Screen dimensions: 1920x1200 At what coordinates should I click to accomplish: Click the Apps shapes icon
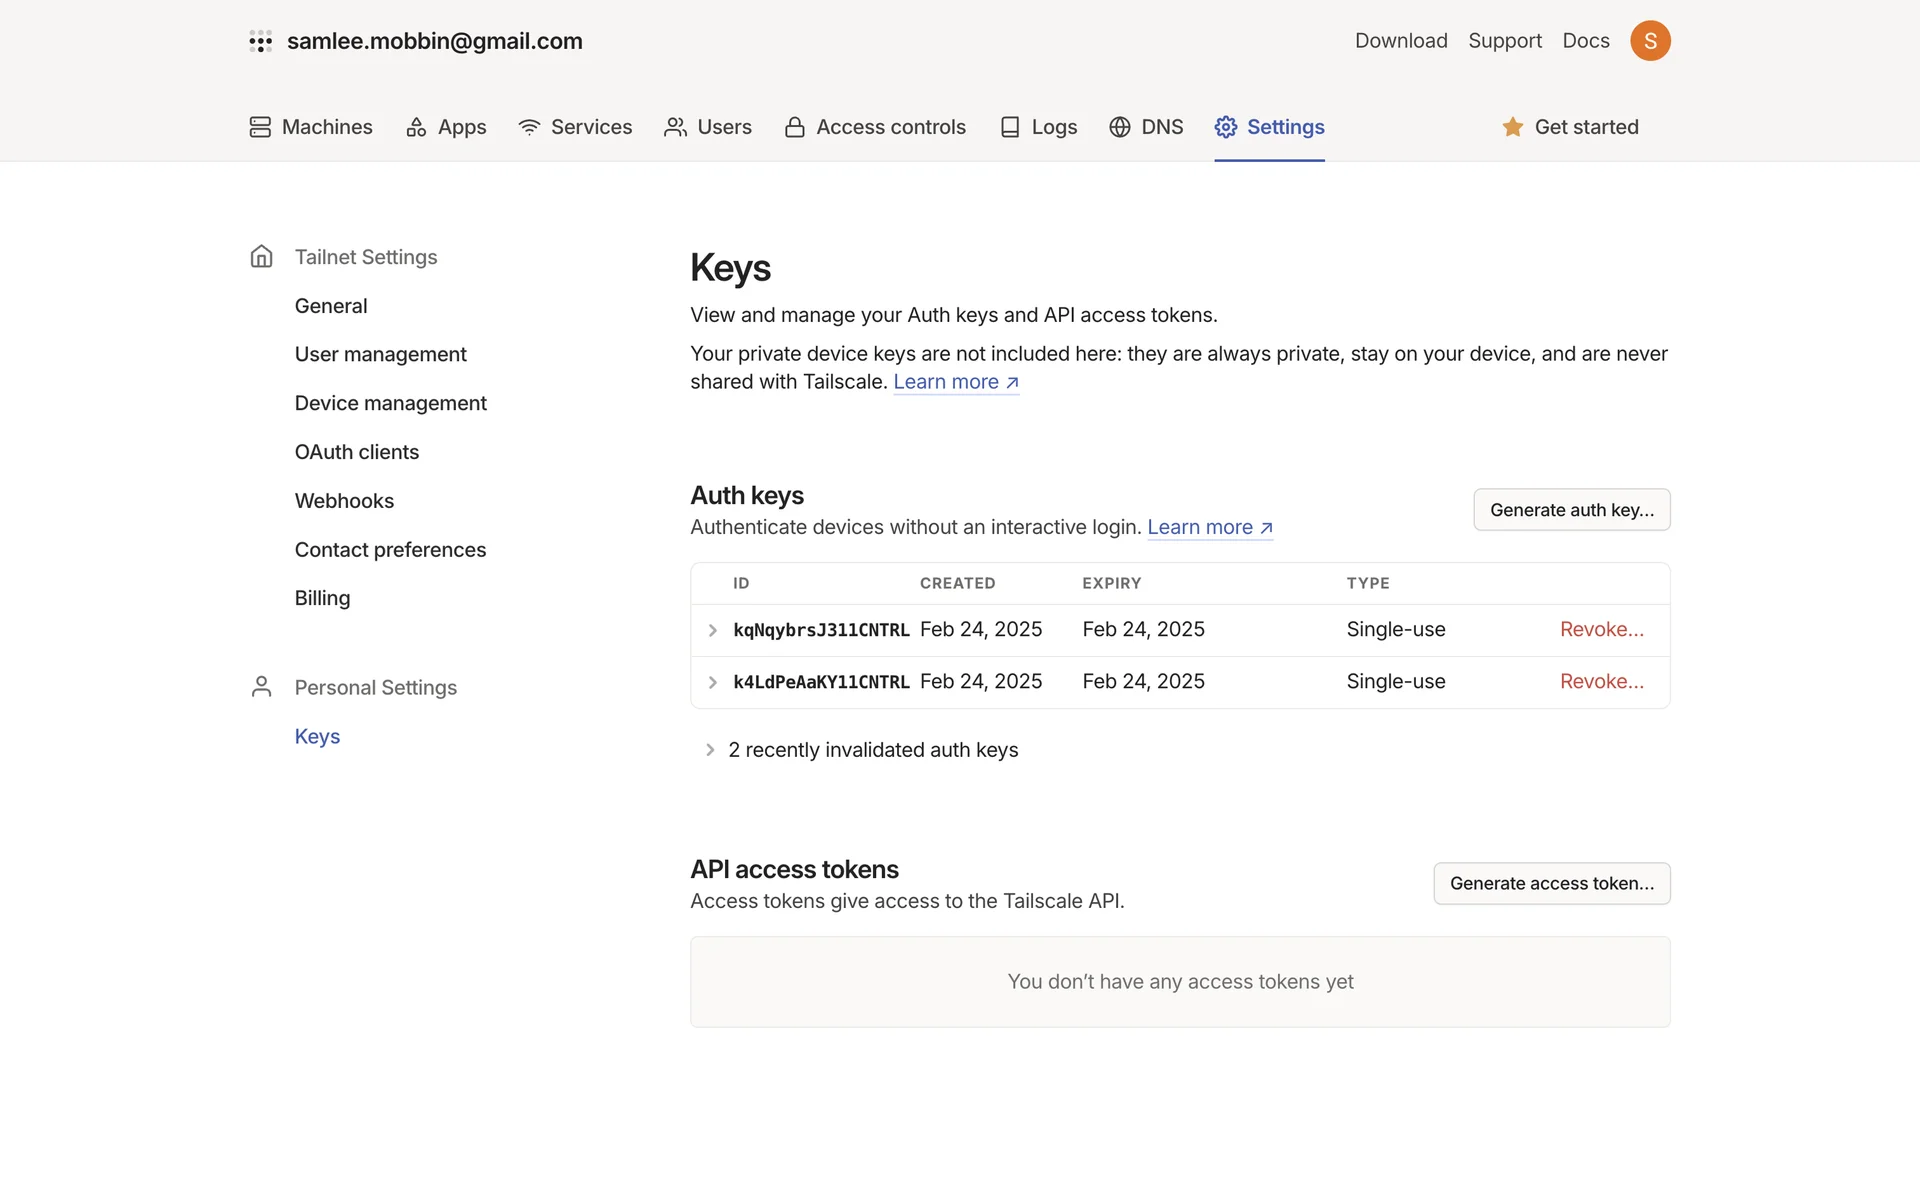click(x=416, y=127)
